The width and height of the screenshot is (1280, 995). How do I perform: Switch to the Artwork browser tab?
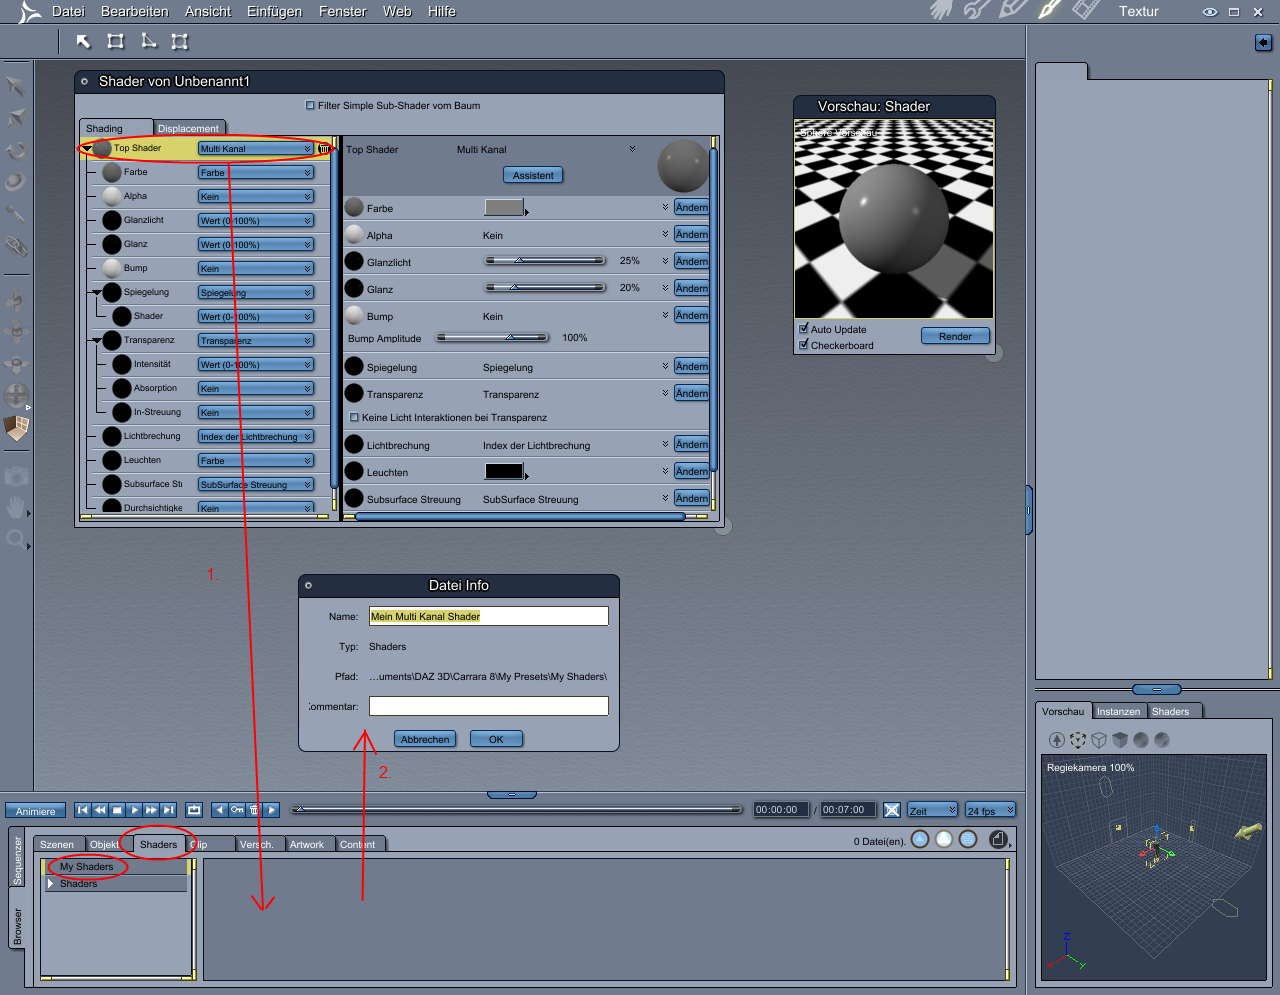point(307,844)
